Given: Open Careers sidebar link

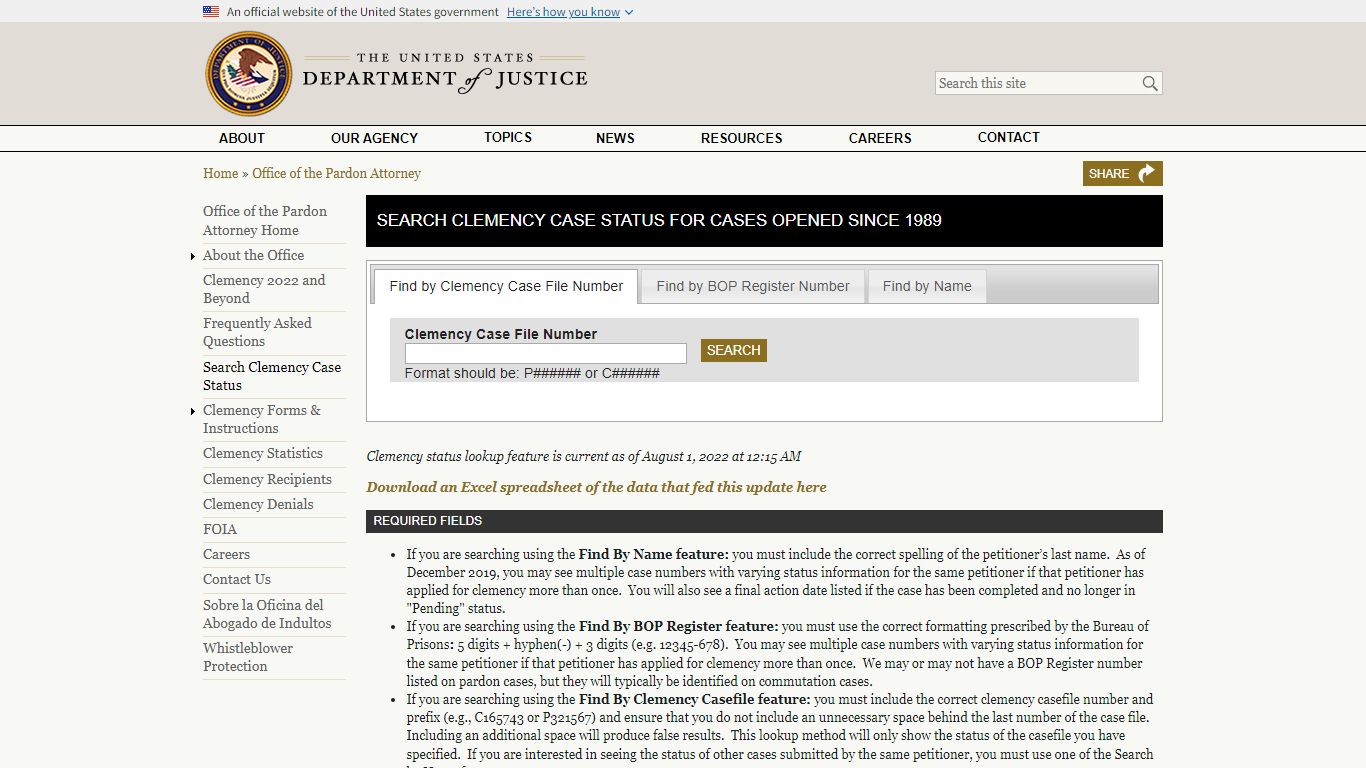Looking at the screenshot, I should click(226, 554).
